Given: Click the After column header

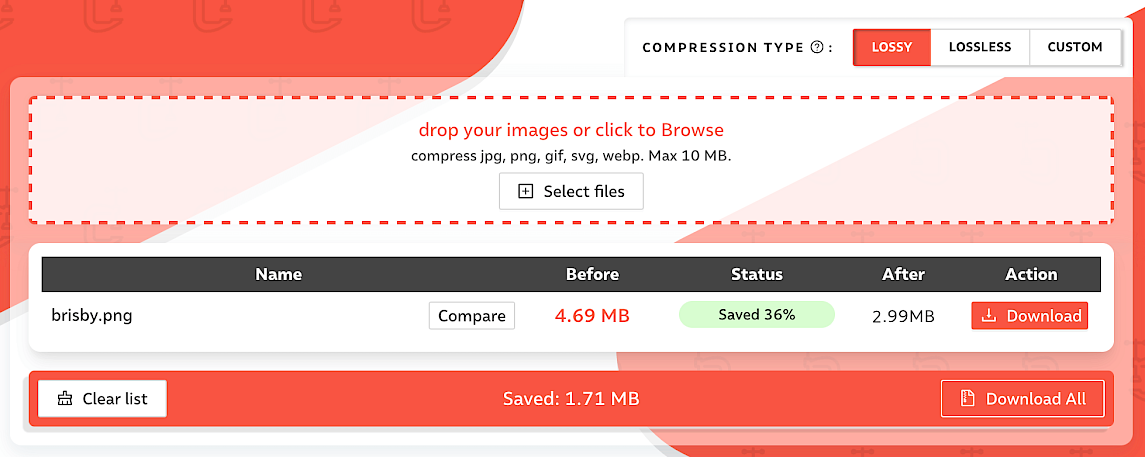Looking at the screenshot, I should (903, 274).
